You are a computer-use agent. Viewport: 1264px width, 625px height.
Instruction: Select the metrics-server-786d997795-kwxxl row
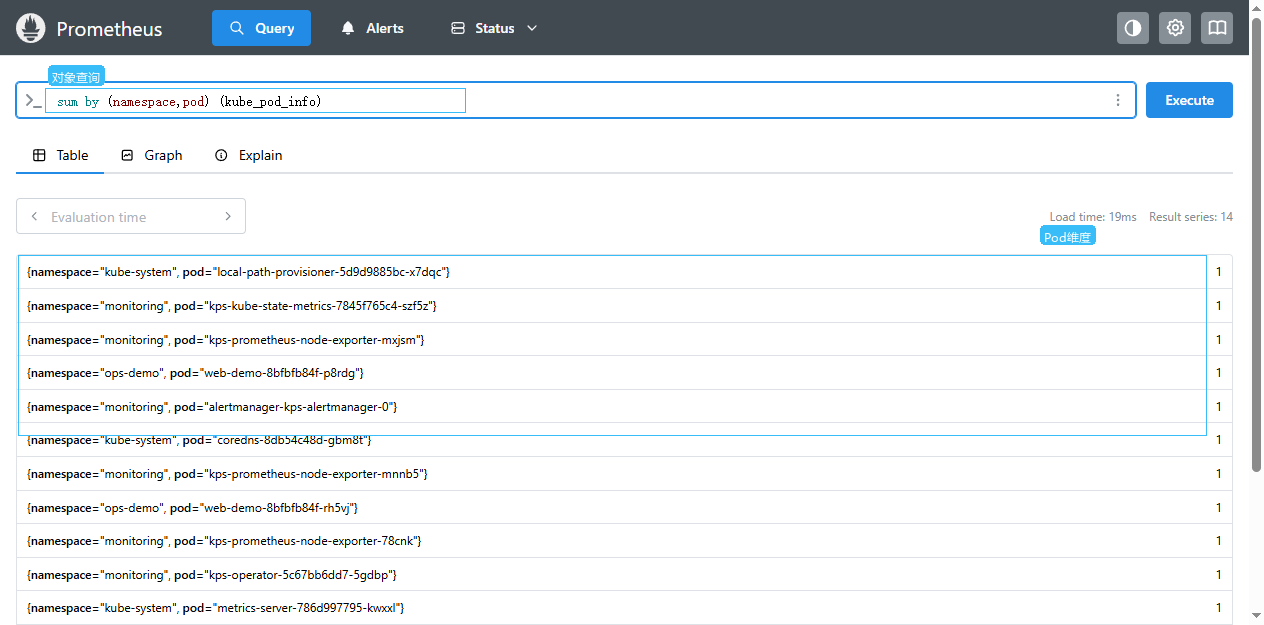point(625,608)
